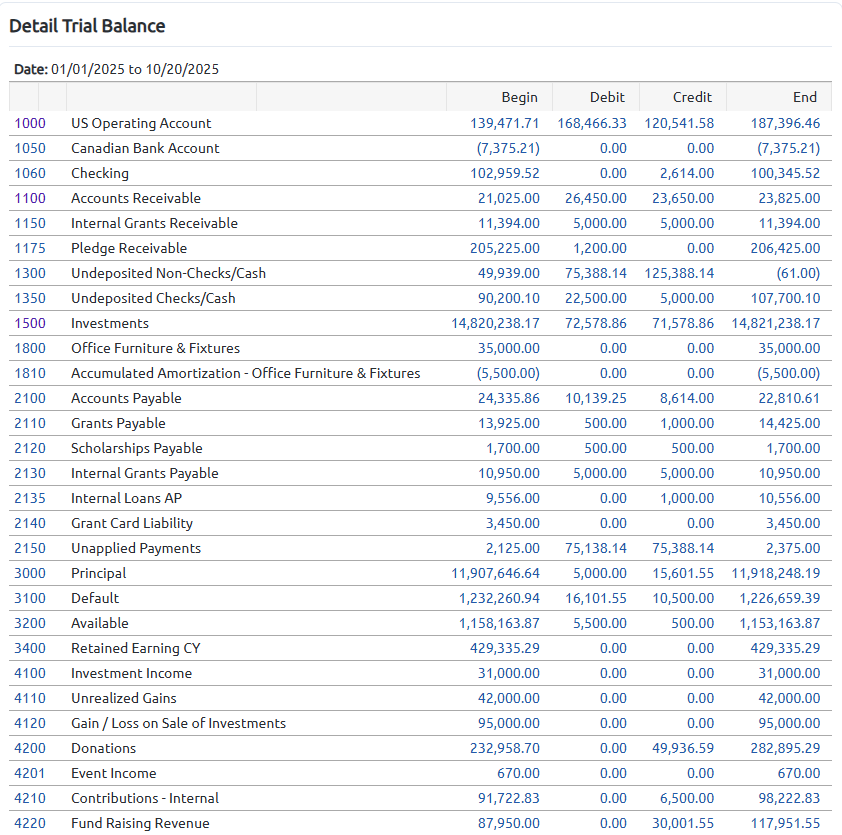
Task: Click Default end balance 1,226,659.39
Action: click(780, 598)
